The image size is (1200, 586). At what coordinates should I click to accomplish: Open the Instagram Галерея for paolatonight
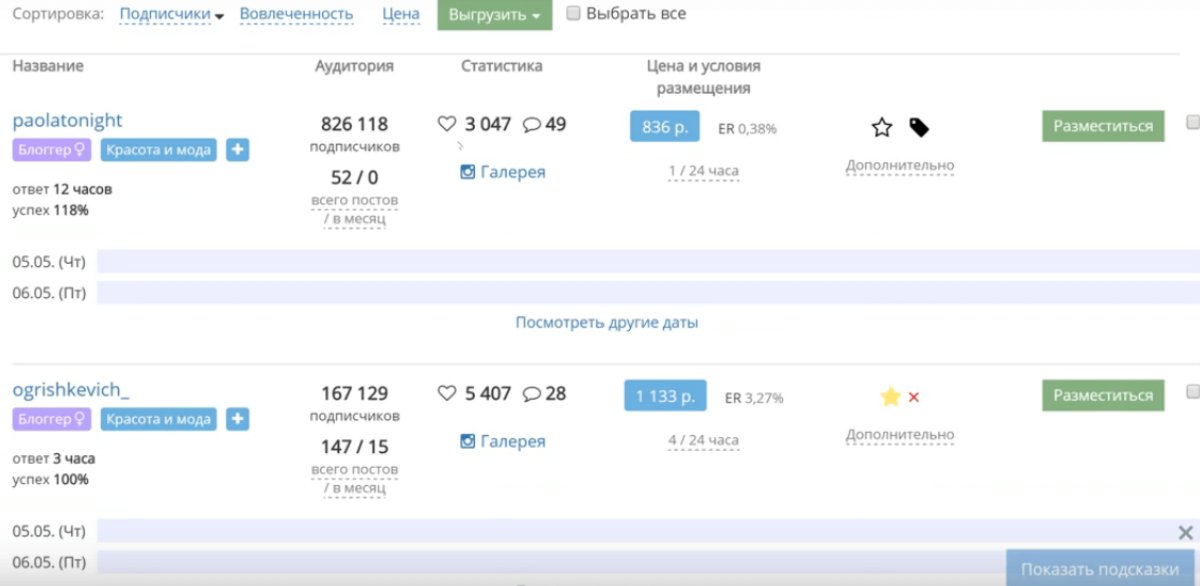[505, 171]
